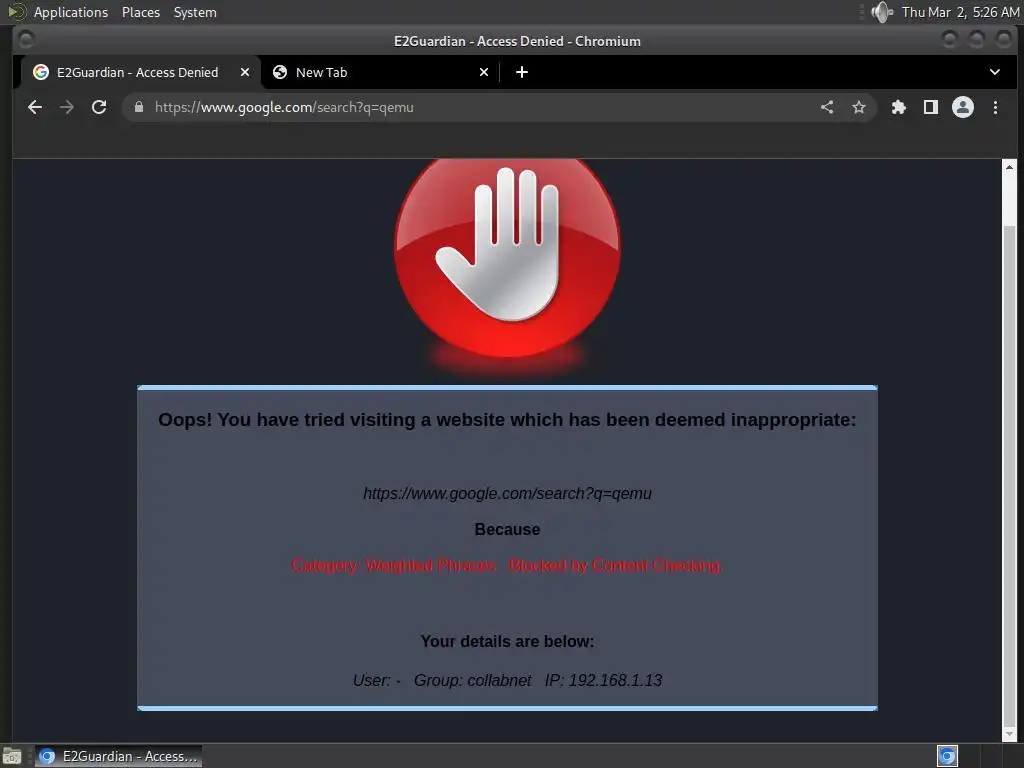Toggle the side panel icon
Screen dimensions: 1024x768
(931, 107)
